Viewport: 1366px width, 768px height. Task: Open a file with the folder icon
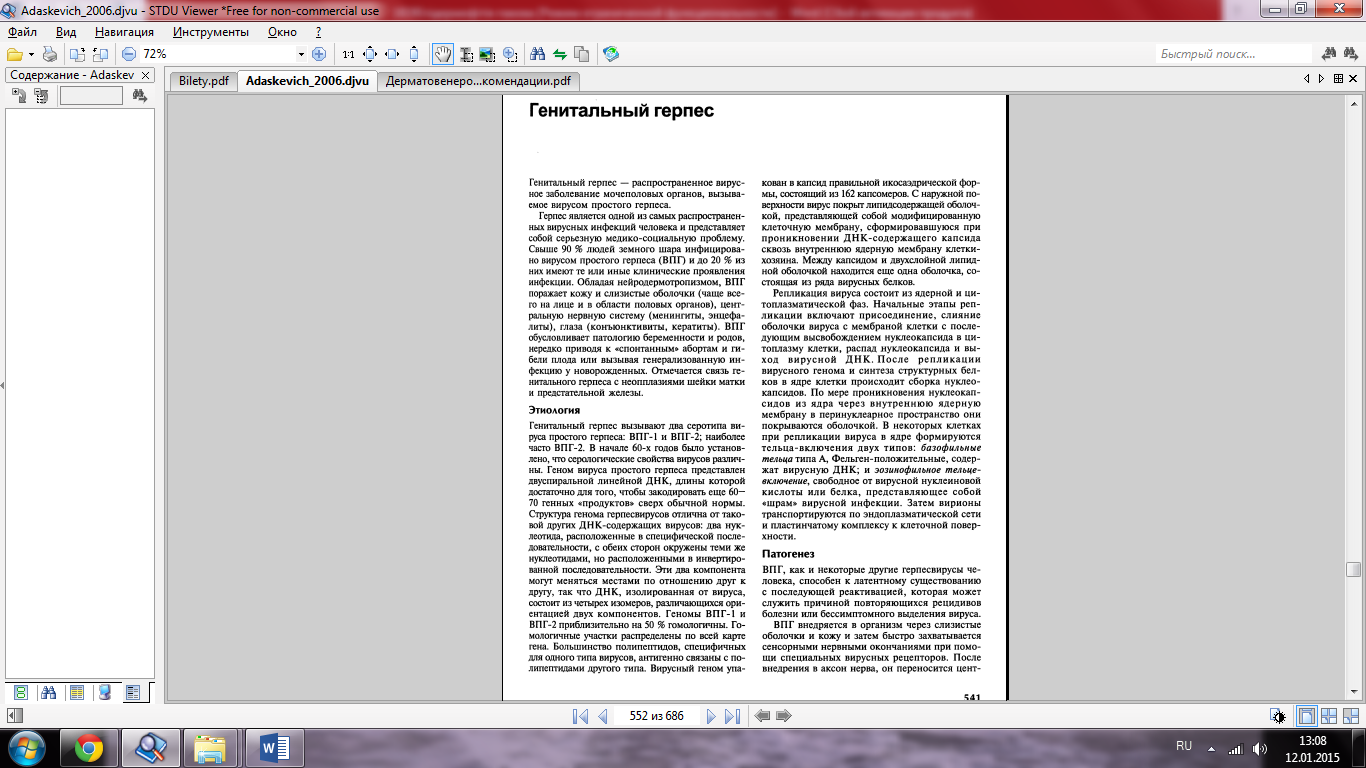coord(14,54)
